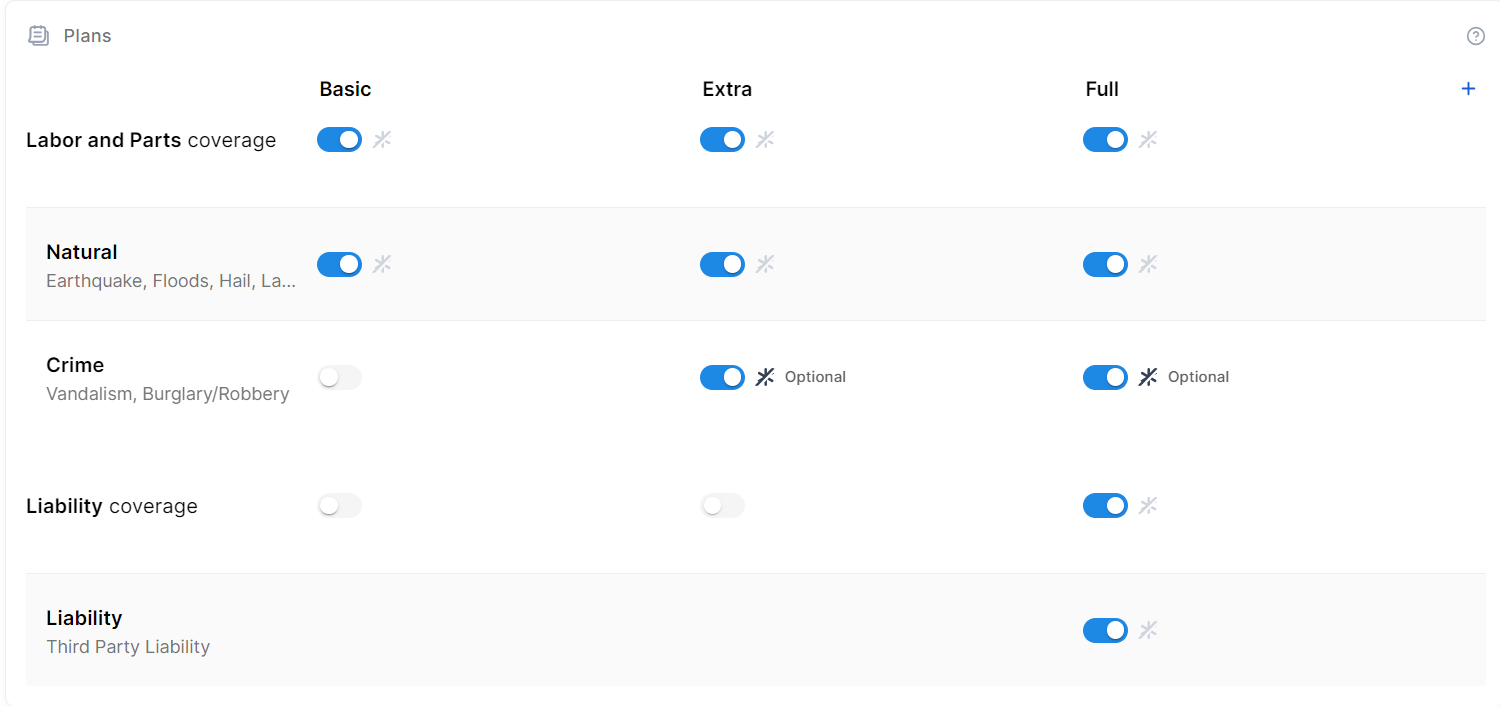Click magic wand icon for Crime in Full plan
This screenshot has height=706, width=1500.
(1148, 377)
